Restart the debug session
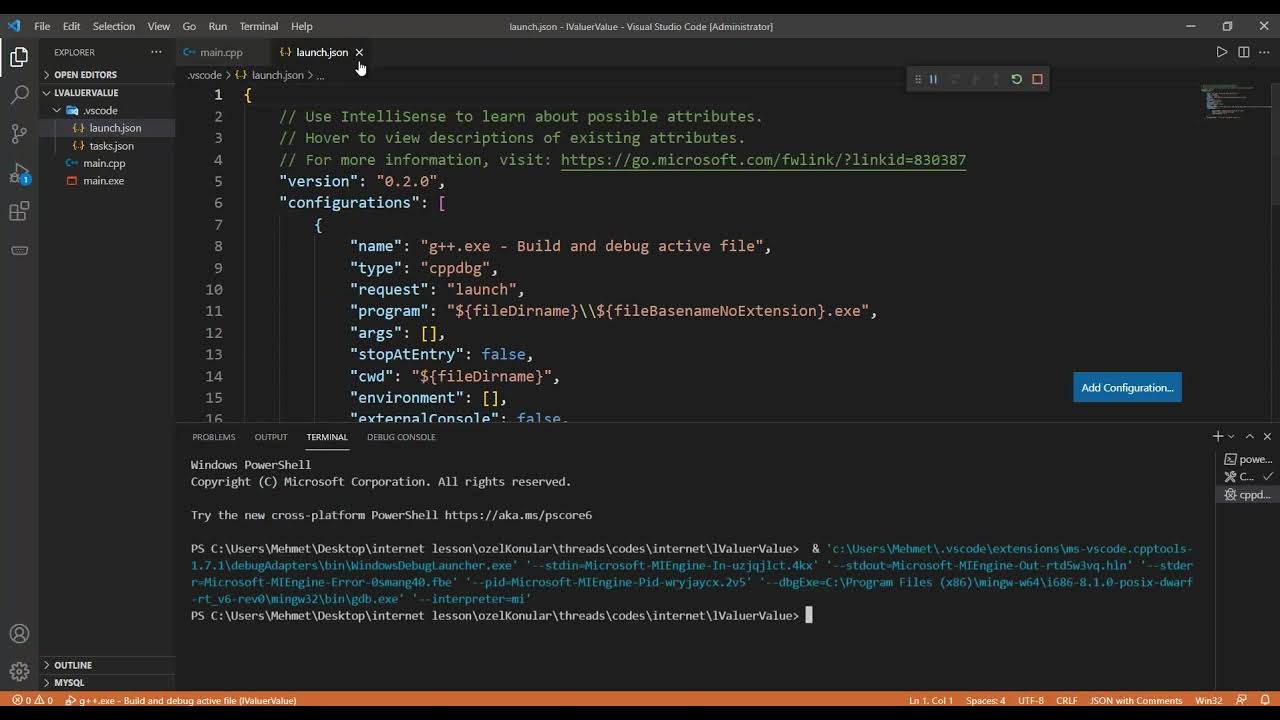Screen dimensions: 1280x720 click(x=1016, y=79)
